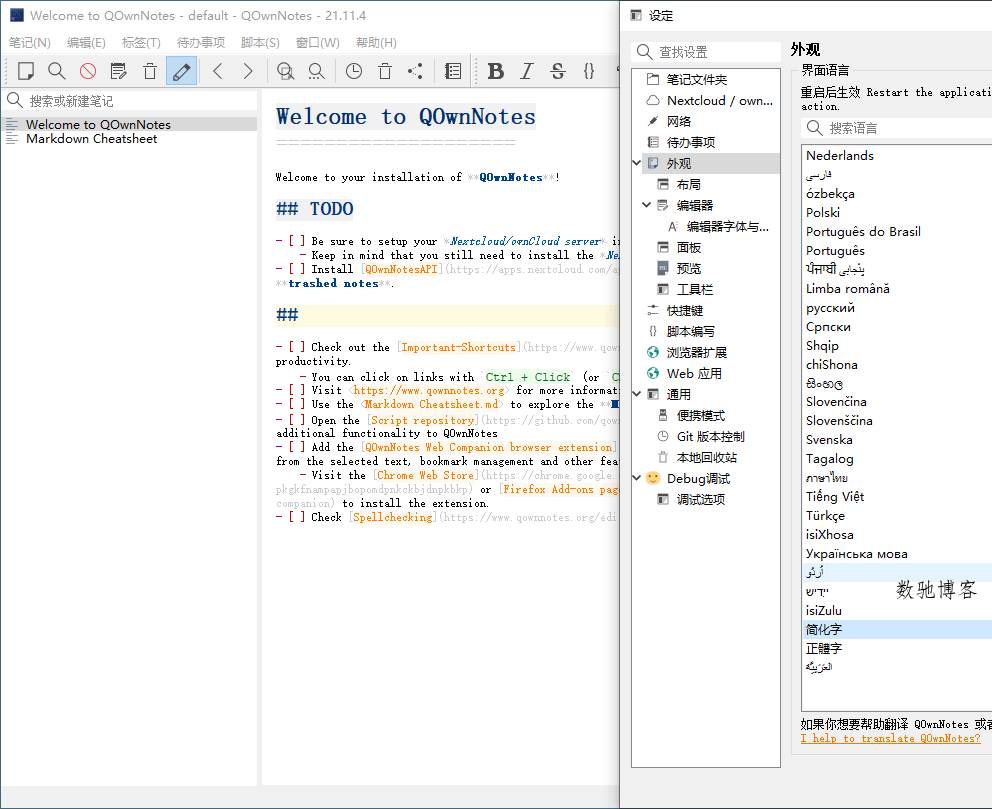Select Git 版本控制 settings item

(710, 436)
